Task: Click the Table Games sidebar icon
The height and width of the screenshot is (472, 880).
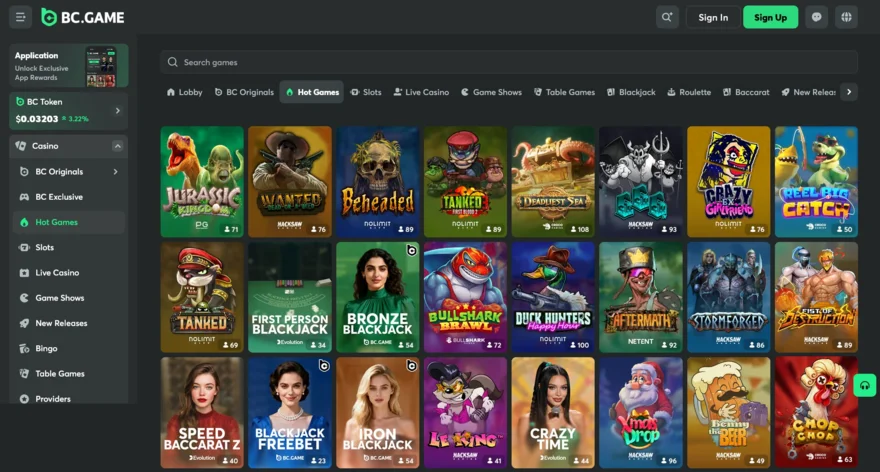Action: [24, 374]
